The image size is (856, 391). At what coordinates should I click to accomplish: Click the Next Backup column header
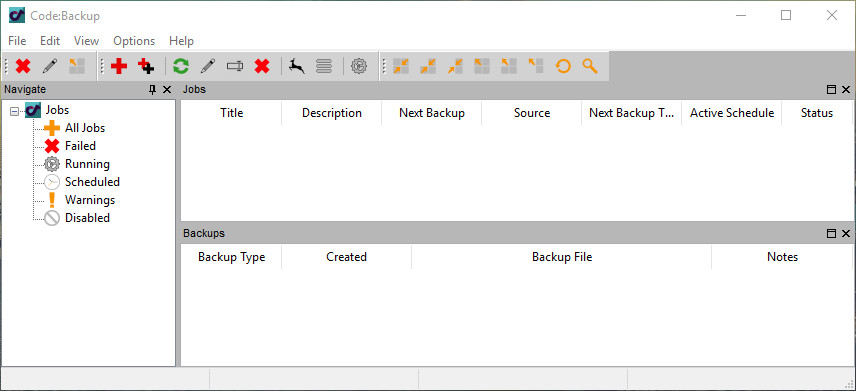(x=432, y=113)
